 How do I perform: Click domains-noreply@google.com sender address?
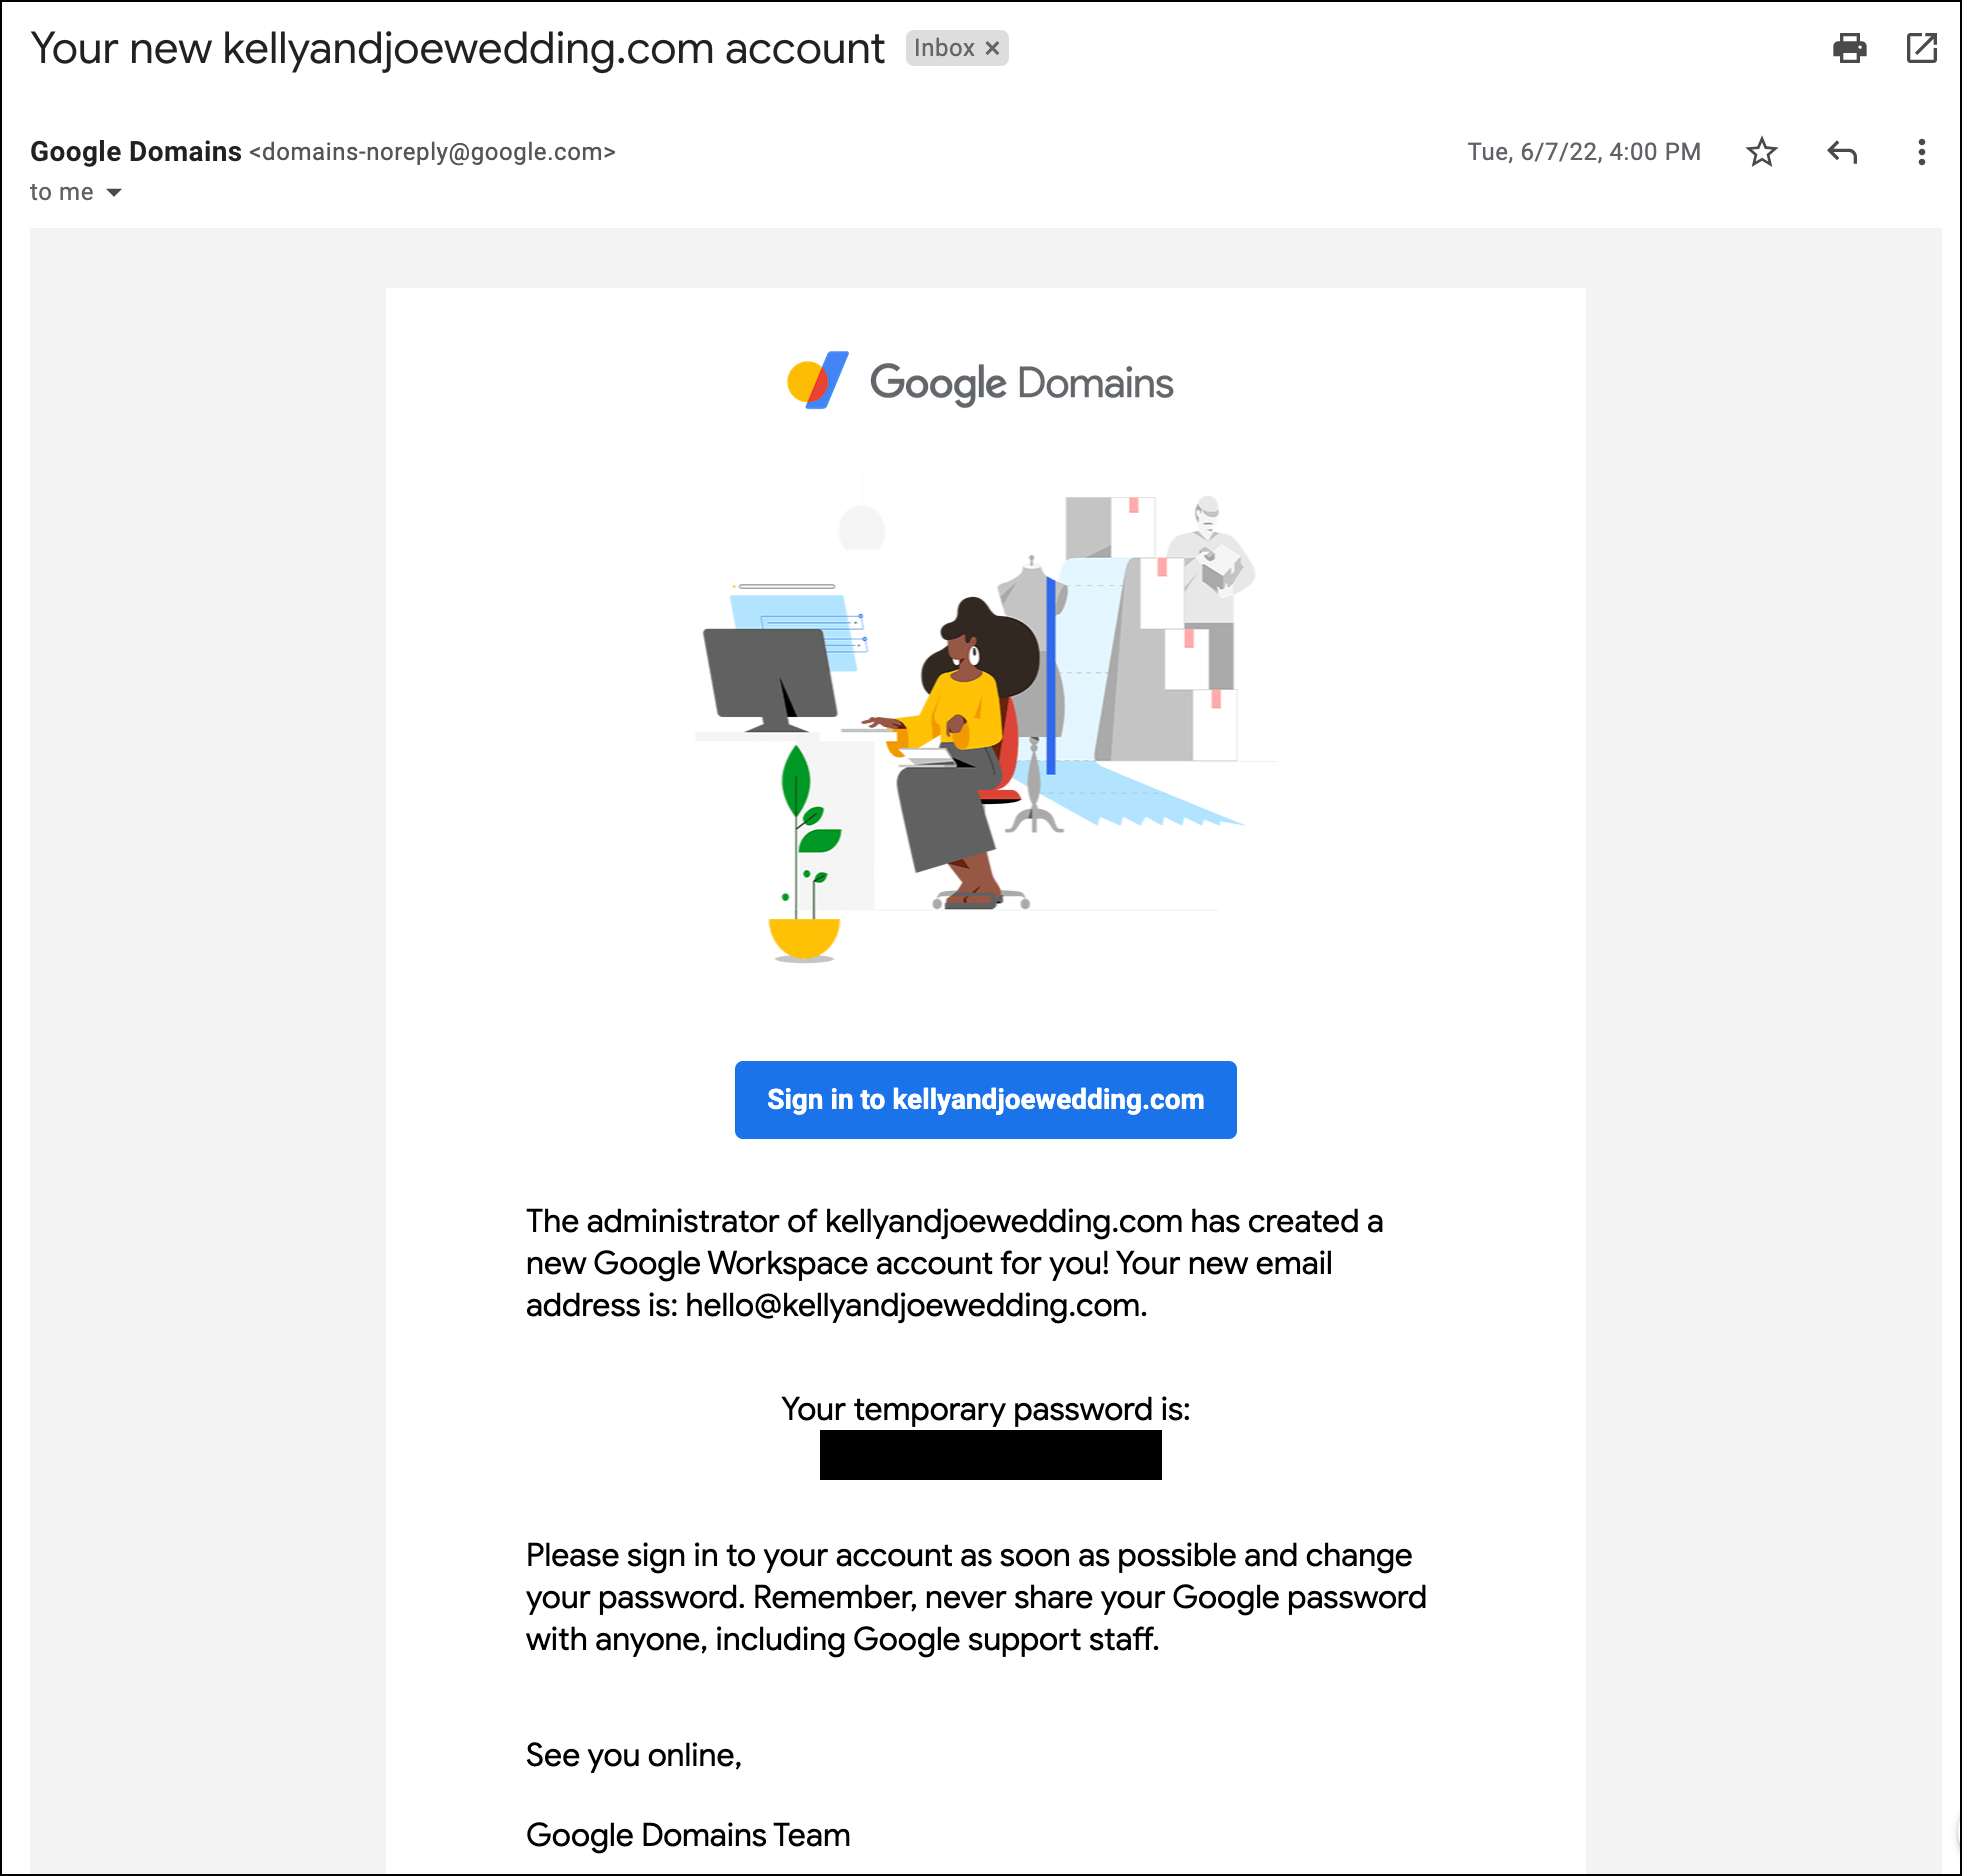coord(432,152)
